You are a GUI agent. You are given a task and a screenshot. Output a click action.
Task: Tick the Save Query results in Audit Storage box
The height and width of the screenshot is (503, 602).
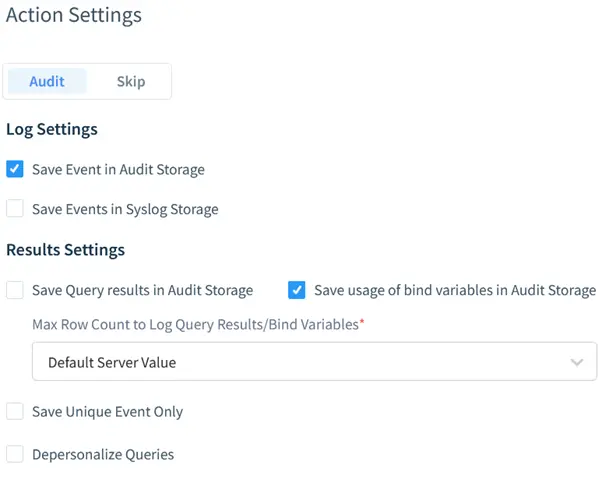(x=15, y=290)
